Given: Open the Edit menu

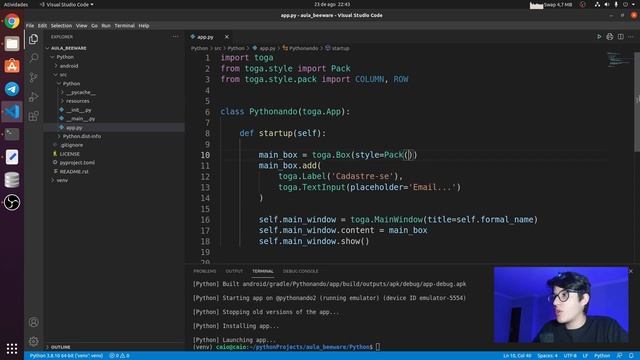Looking at the screenshot, I should tap(42, 26).
